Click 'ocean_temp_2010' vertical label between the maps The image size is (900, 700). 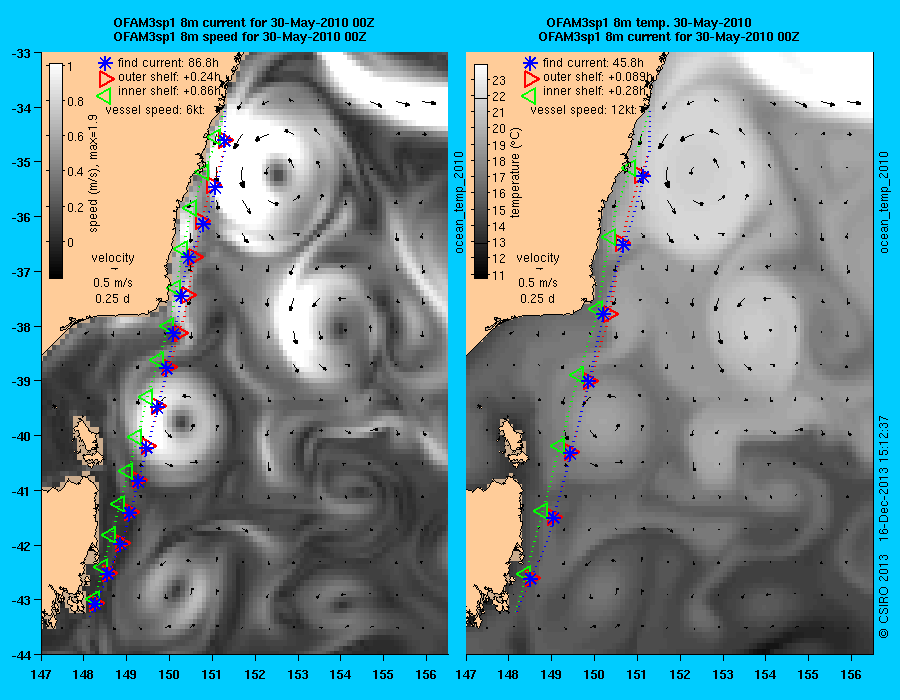pos(459,203)
